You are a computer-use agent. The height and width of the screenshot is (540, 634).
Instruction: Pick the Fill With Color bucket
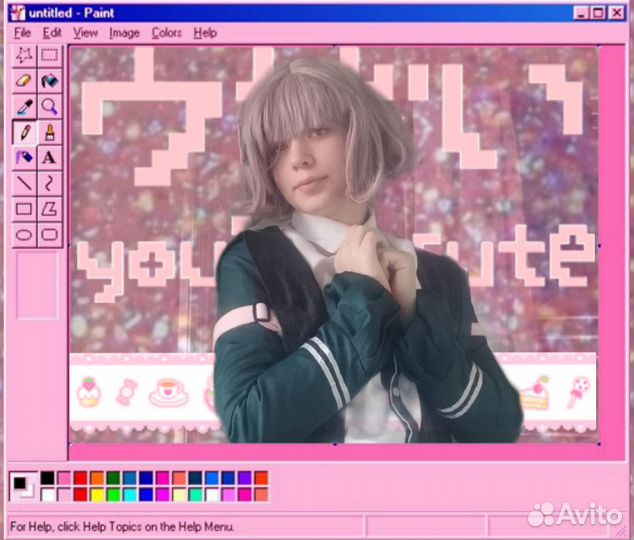point(49,81)
